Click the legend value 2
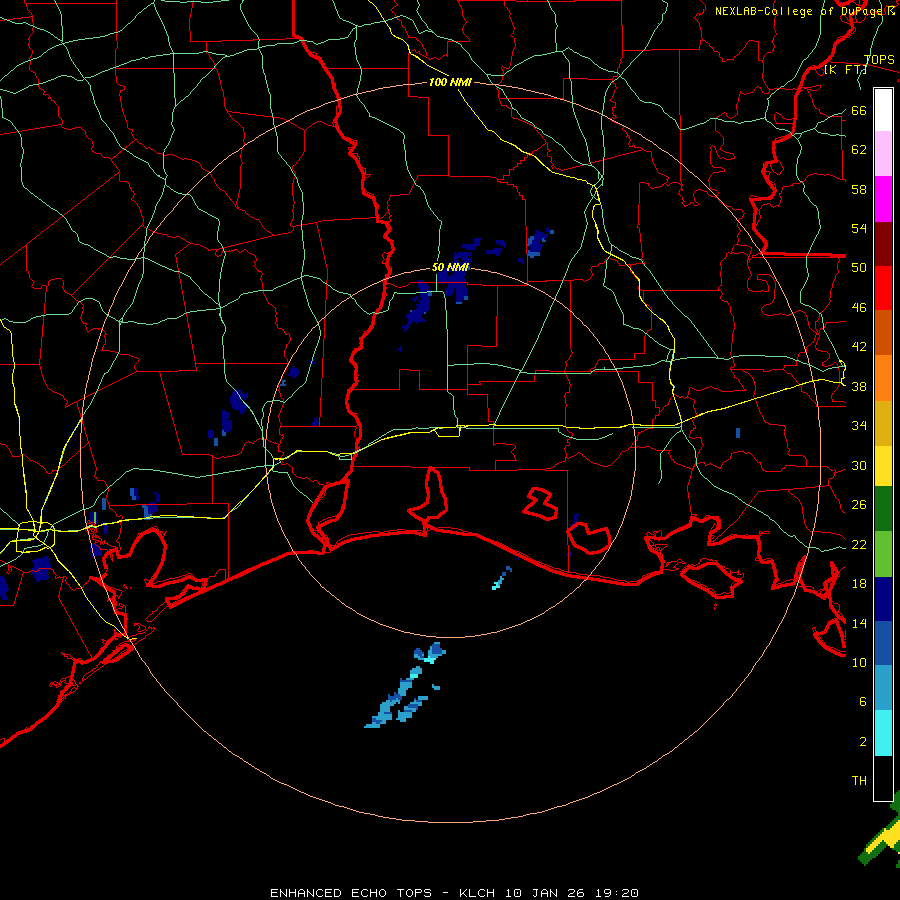 click(862, 741)
